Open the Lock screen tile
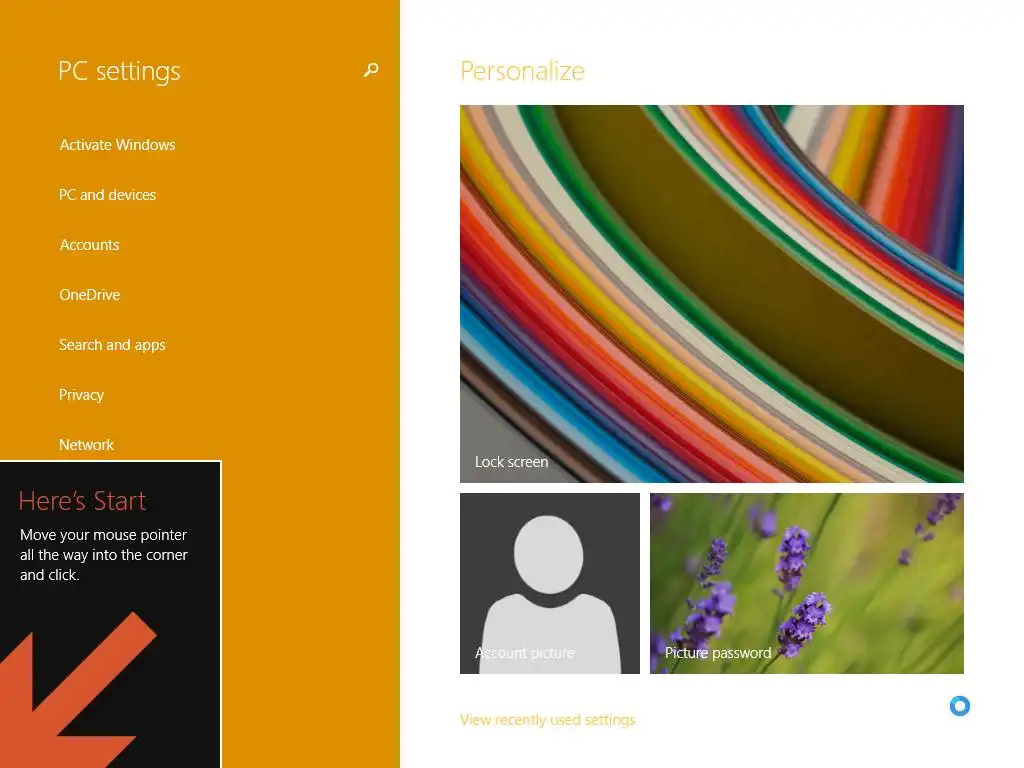This screenshot has height=768, width=1024. (x=711, y=294)
